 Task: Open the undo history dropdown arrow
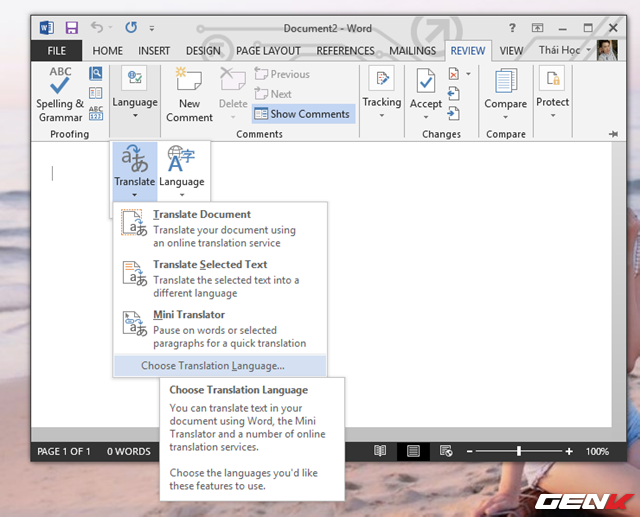point(110,28)
